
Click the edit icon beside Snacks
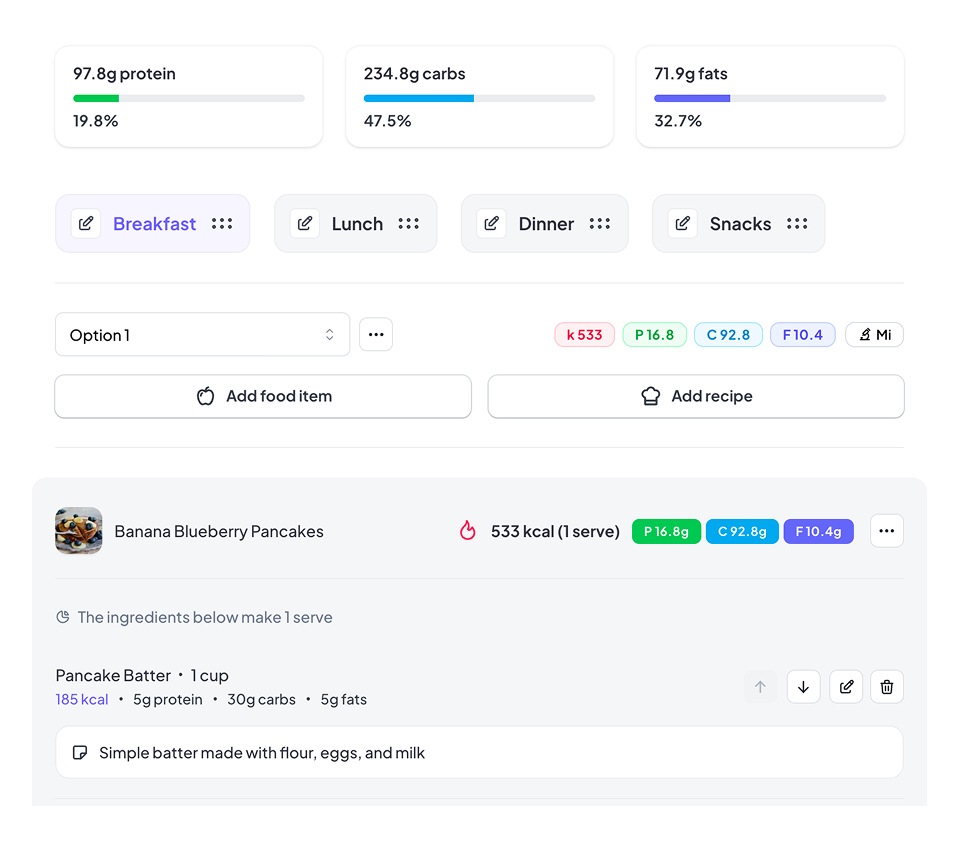point(683,224)
